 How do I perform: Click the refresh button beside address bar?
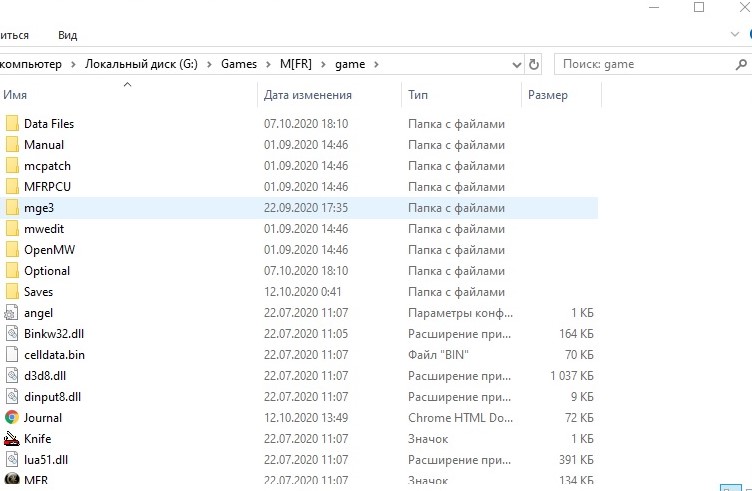tap(534, 64)
